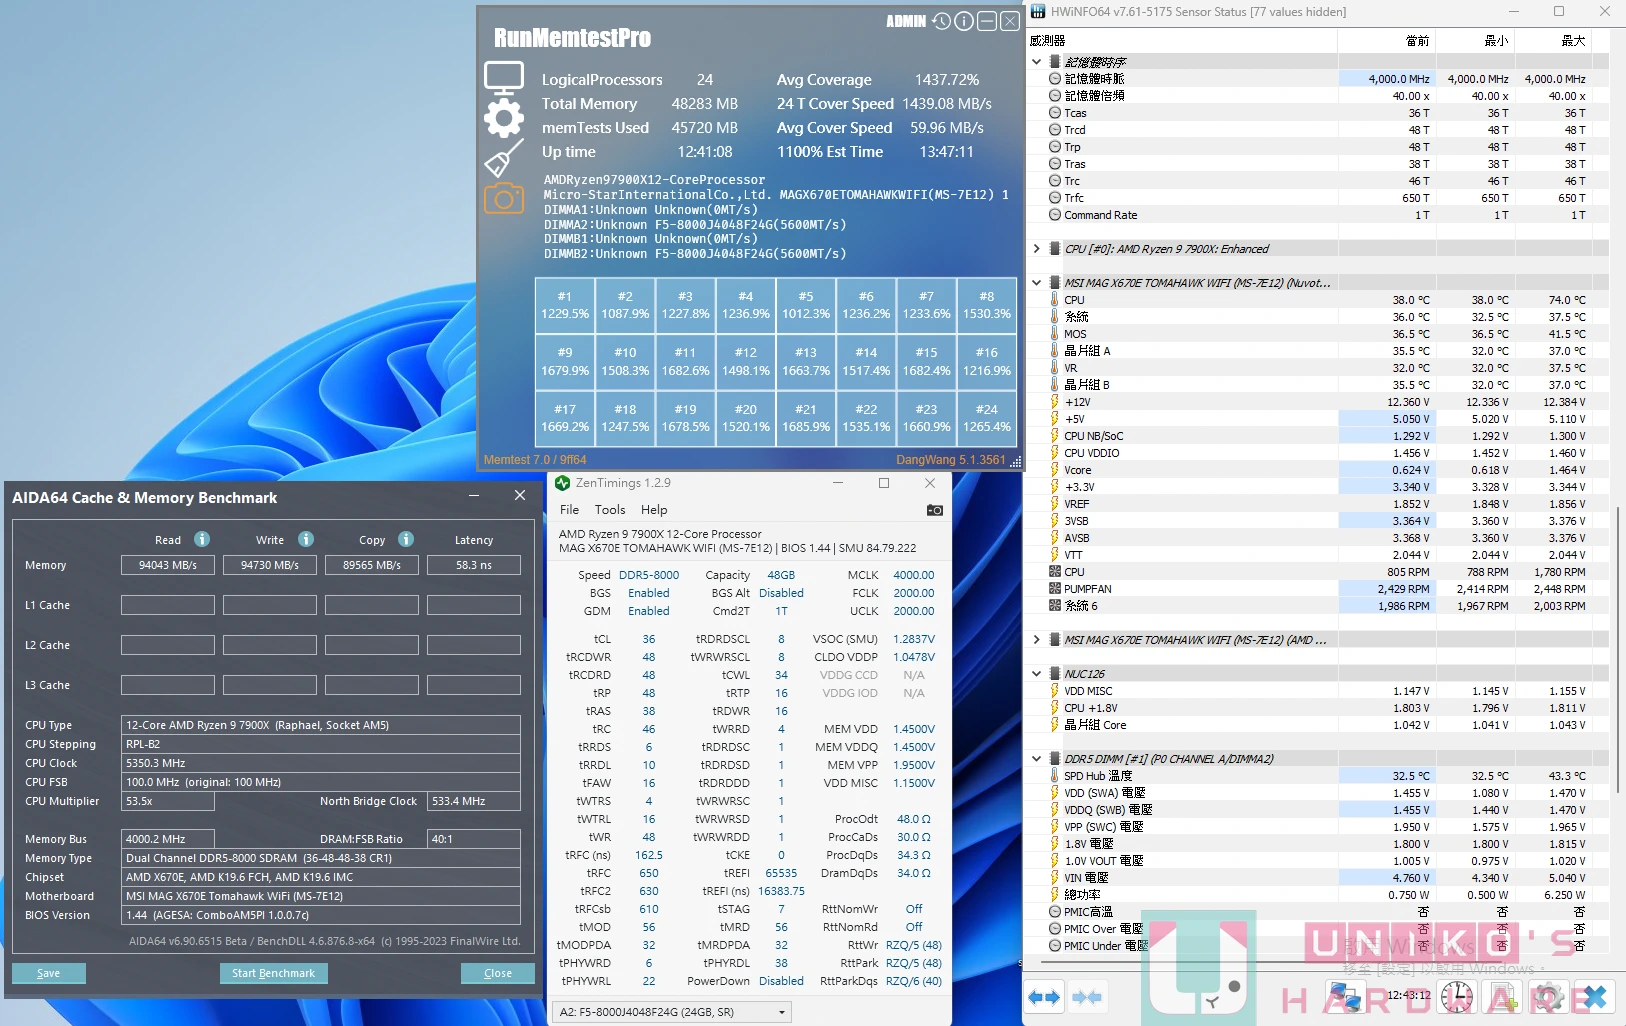Viewport: 1626px width, 1026px height.
Task: Click HWiNFO log file with plus icon
Action: pos(1503,997)
